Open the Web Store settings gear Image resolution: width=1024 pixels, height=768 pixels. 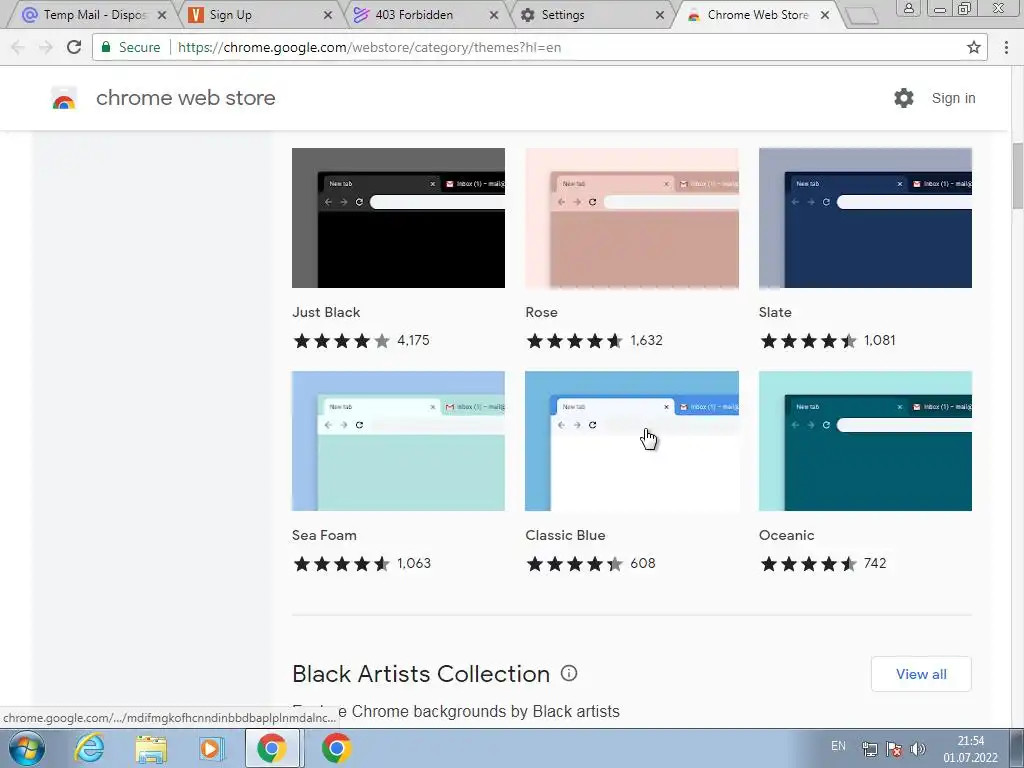(x=904, y=98)
